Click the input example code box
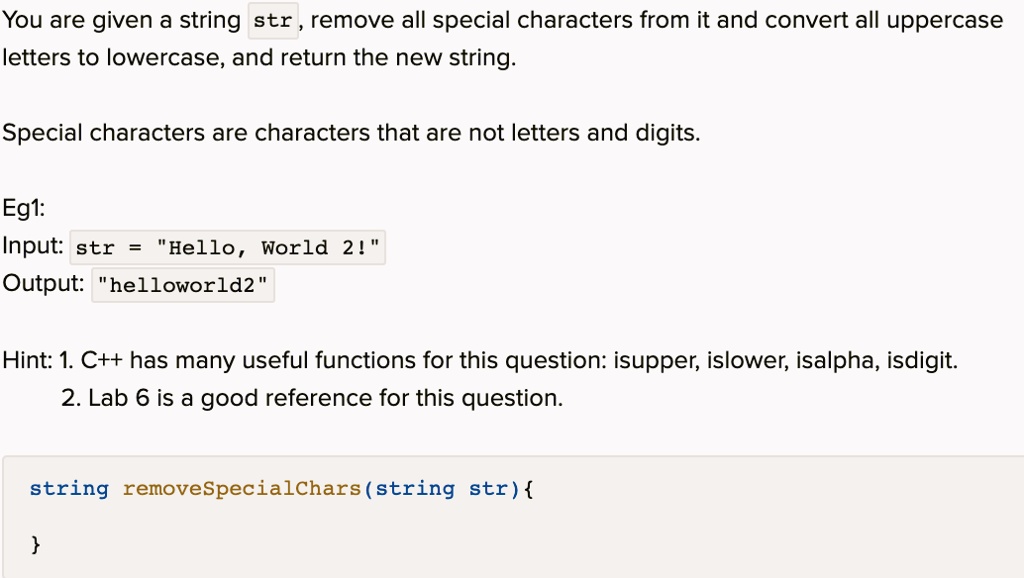1024x578 pixels. (x=228, y=248)
